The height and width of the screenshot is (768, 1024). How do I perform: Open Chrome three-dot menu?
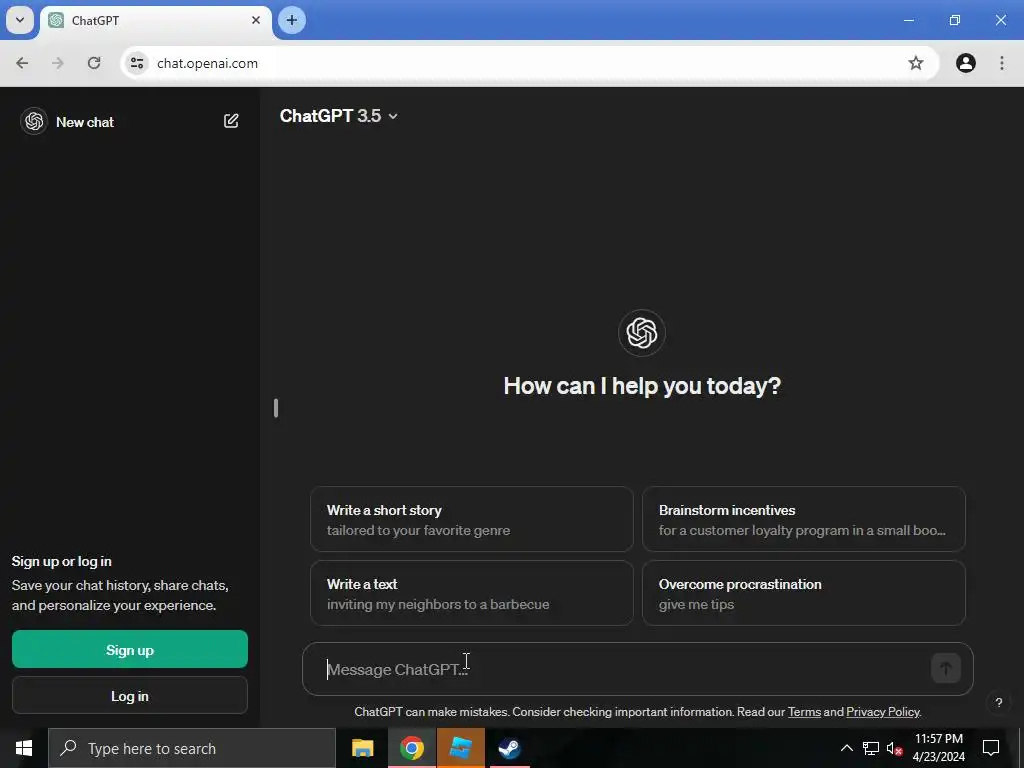point(1001,63)
